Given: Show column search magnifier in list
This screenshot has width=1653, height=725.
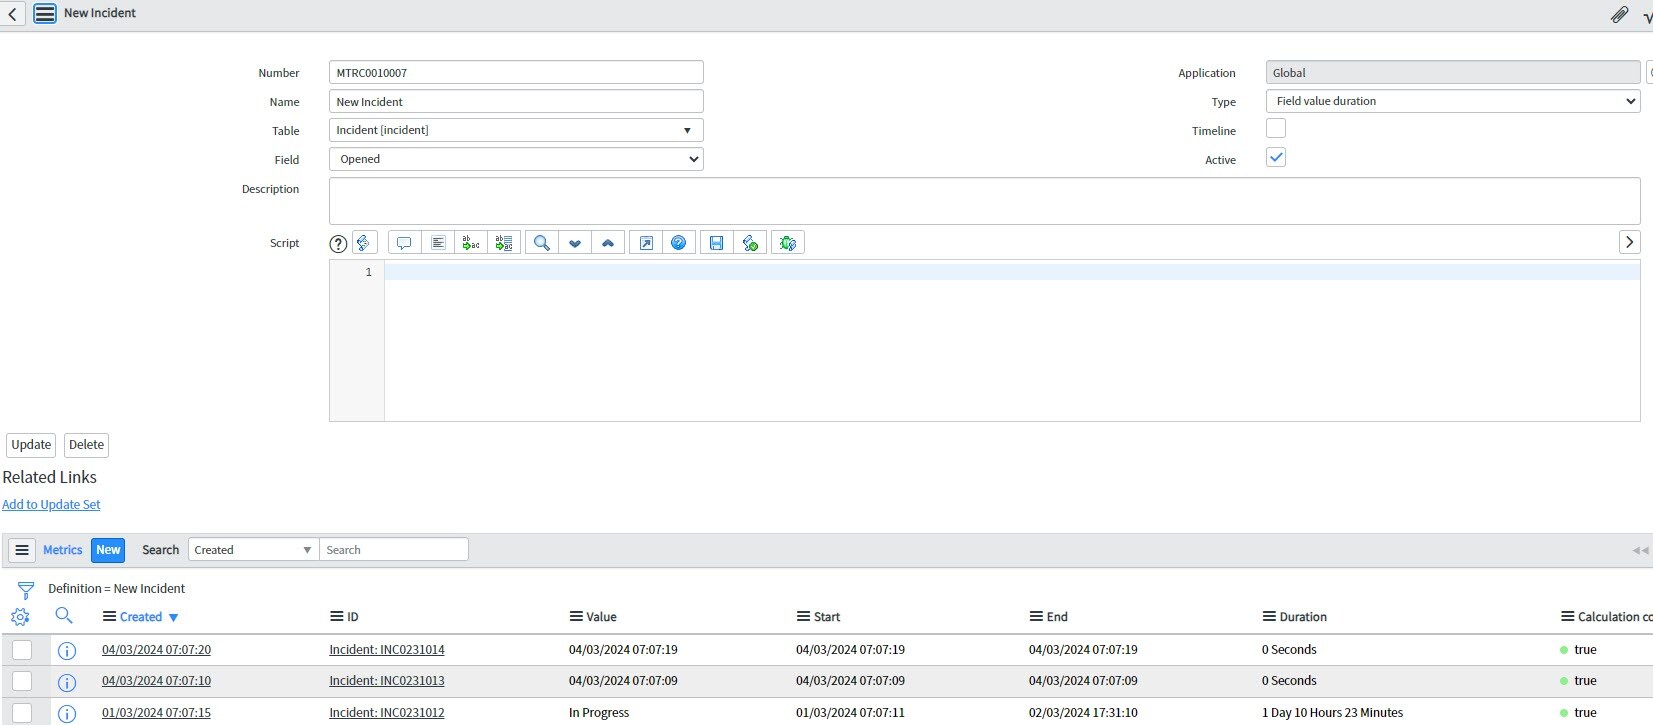Looking at the screenshot, I should (x=63, y=616).
